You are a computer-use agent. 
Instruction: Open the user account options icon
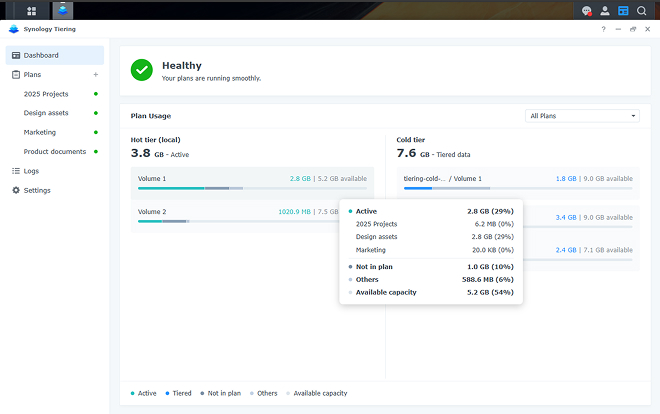click(605, 11)
